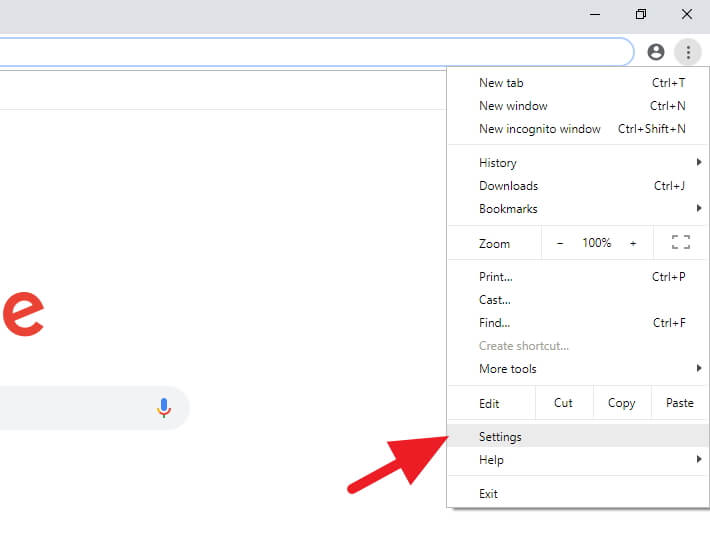Click the Google search box
710x534 pixels.
click(x=93, y=408)
